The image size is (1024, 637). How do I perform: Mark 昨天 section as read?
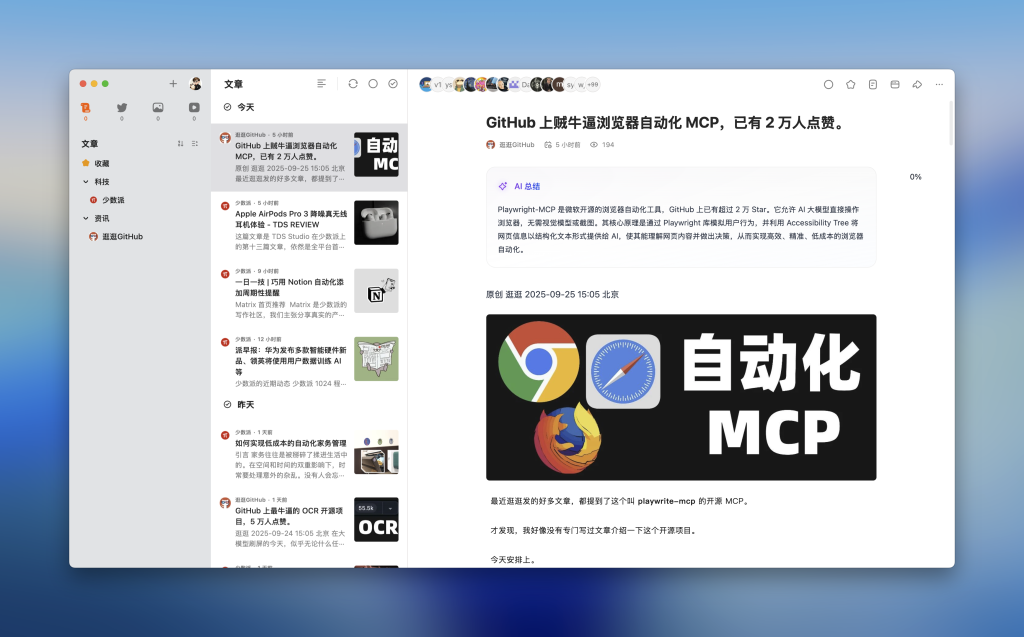click(227, 404)
